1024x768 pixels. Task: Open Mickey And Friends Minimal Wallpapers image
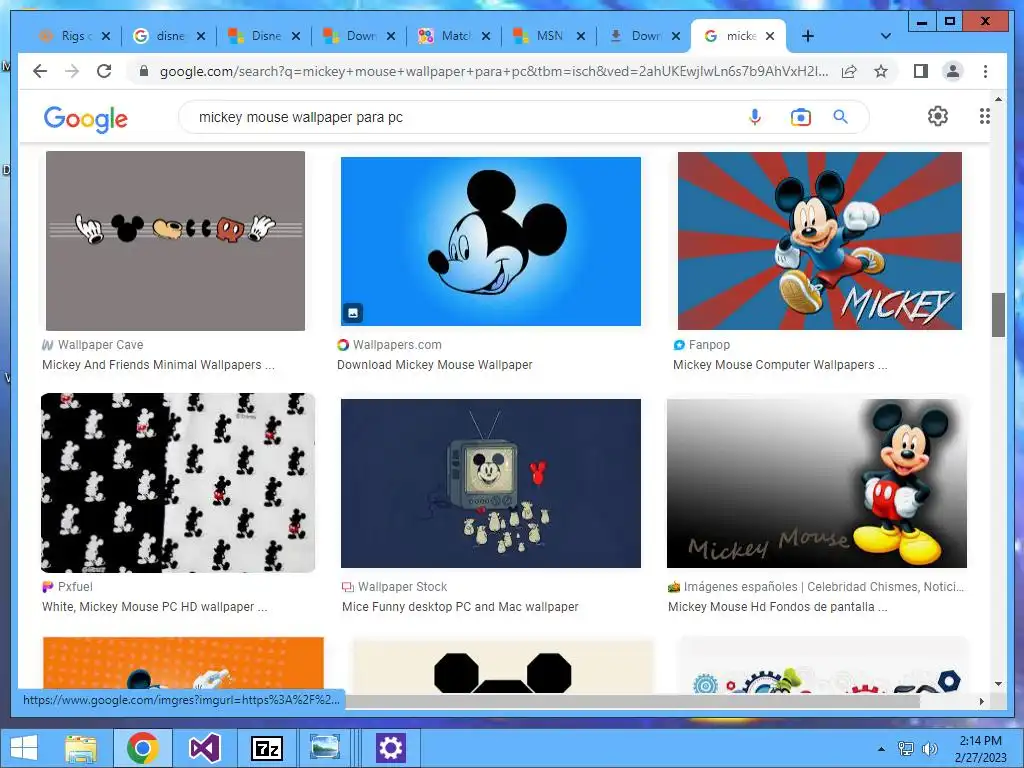(175, 241)
